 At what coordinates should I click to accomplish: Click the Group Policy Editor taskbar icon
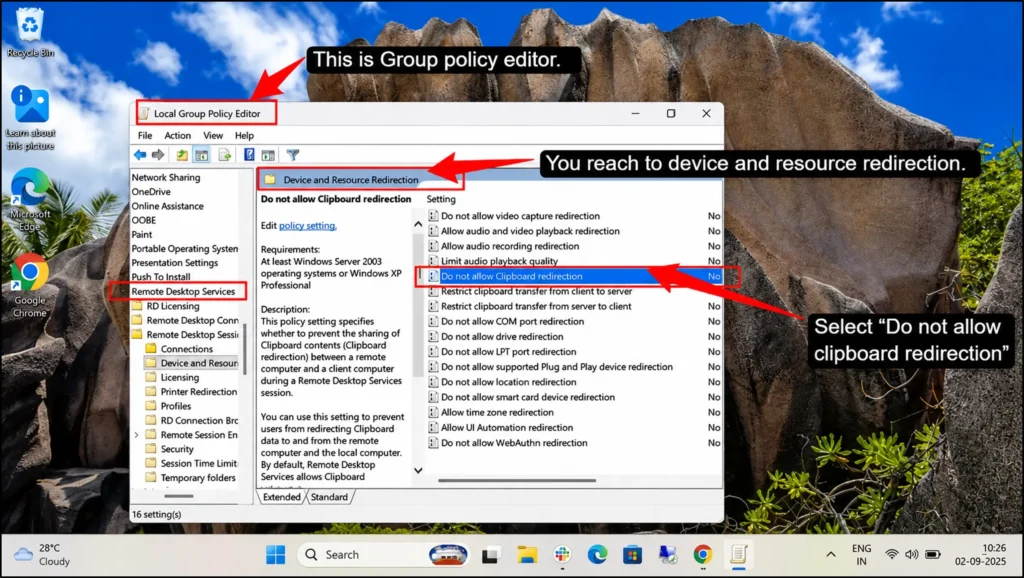tap(739, 554)
